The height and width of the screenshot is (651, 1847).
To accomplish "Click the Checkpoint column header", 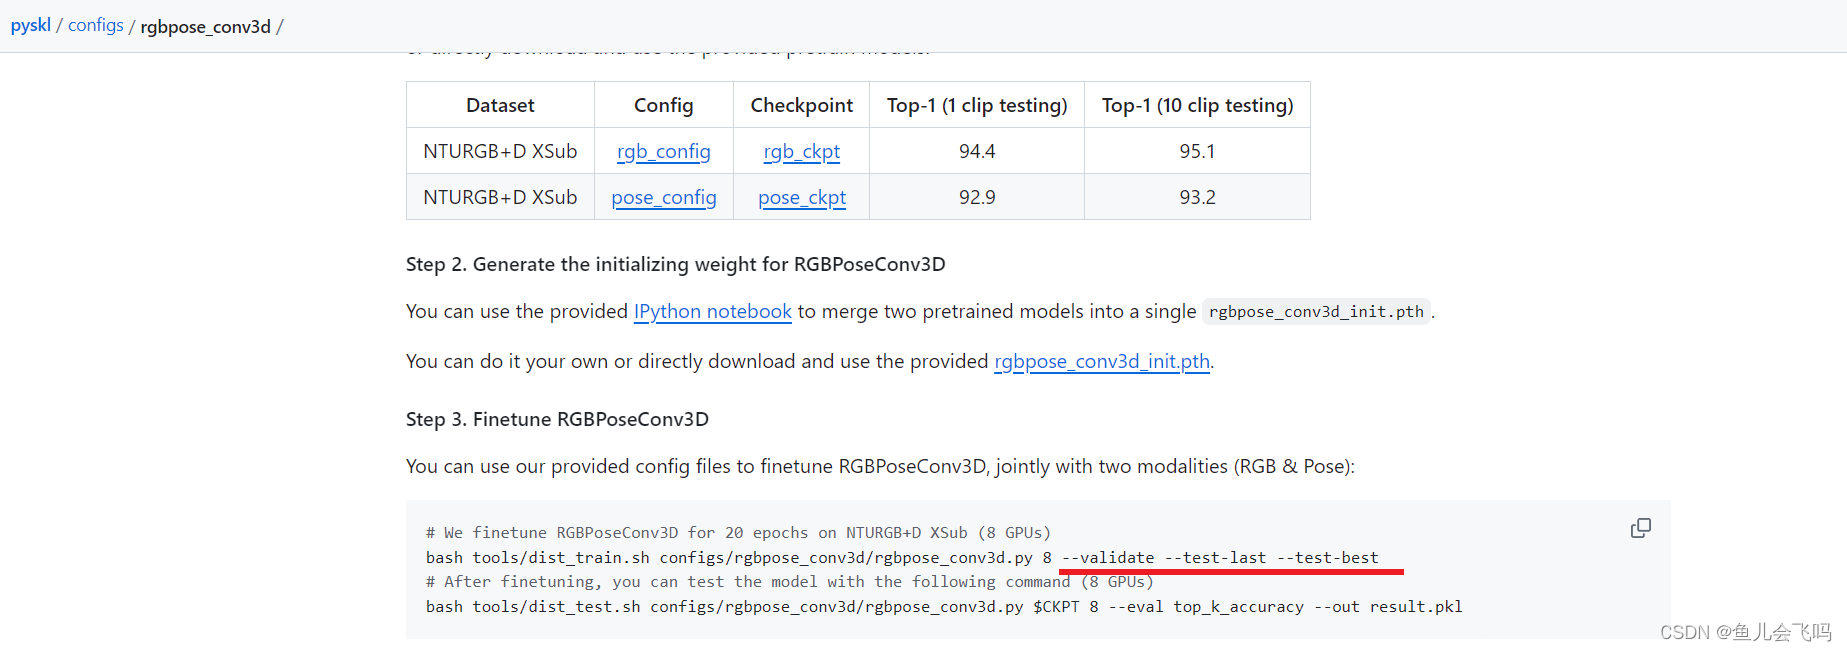I will 801,104.
